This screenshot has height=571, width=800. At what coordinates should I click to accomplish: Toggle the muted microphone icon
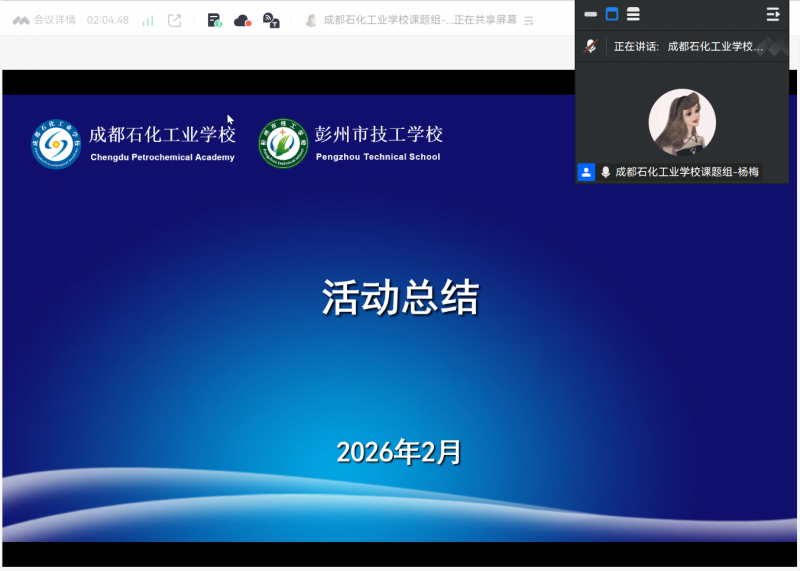pyautogui.click(x=592, y=46)
